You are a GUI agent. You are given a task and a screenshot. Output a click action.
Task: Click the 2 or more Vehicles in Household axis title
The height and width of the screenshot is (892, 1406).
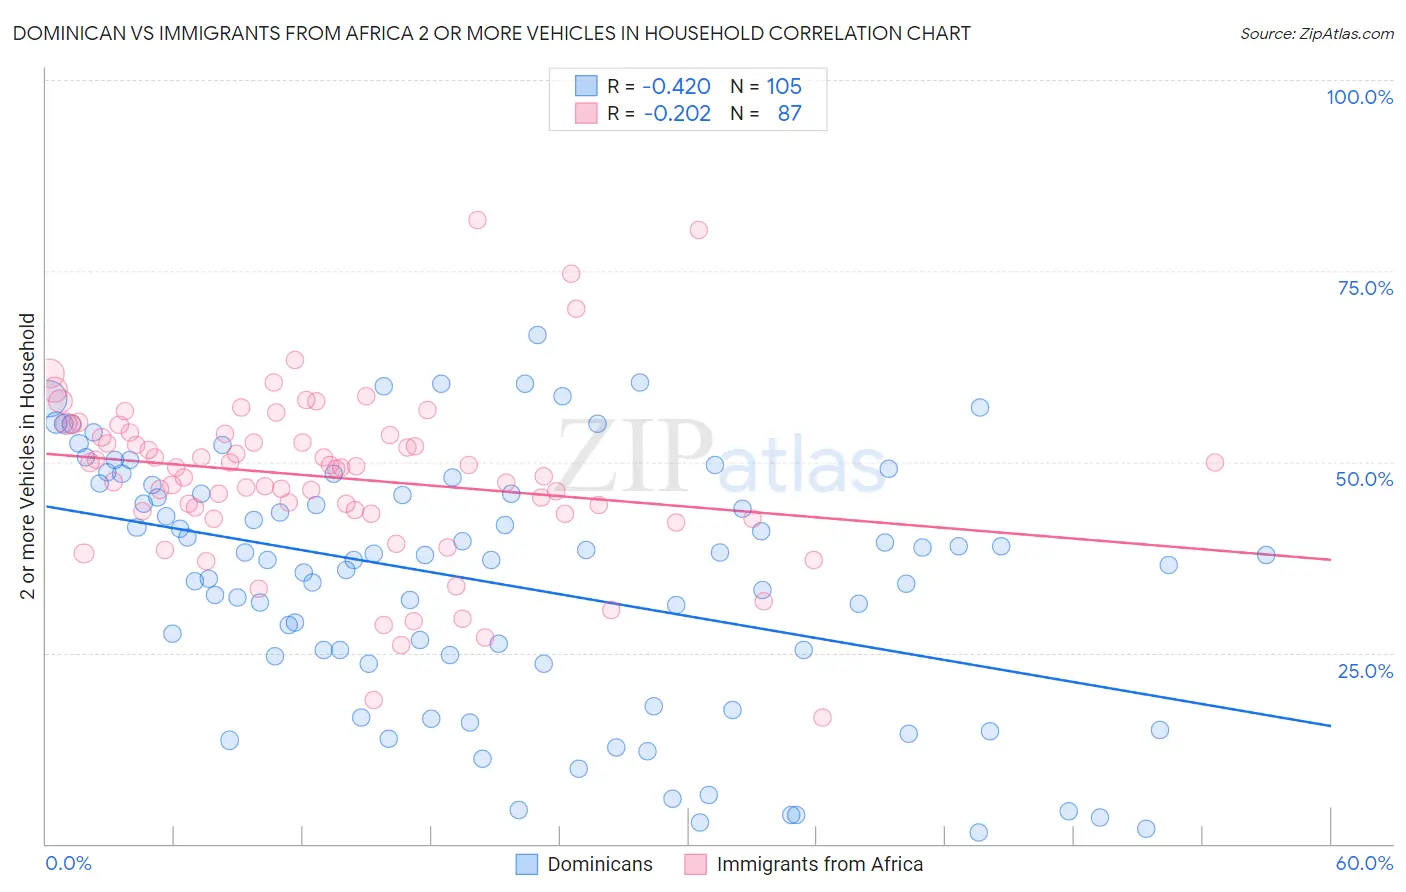[28, 456]
